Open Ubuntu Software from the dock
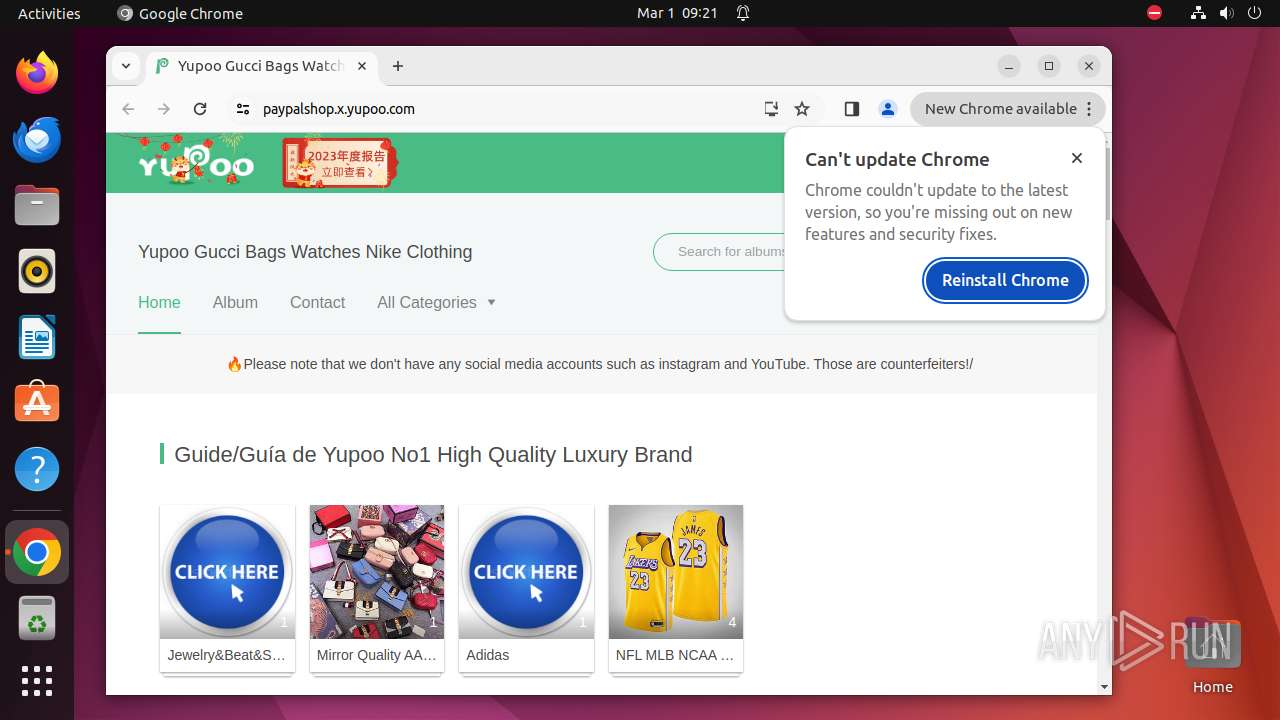This screenshot has width=1280, height=720. click(37, 403)
